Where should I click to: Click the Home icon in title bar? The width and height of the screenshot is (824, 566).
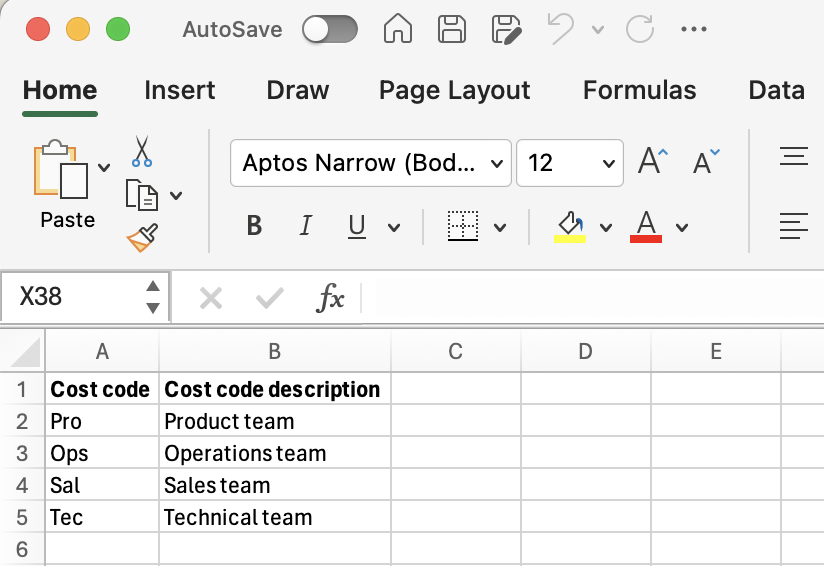tap(398, 30)
